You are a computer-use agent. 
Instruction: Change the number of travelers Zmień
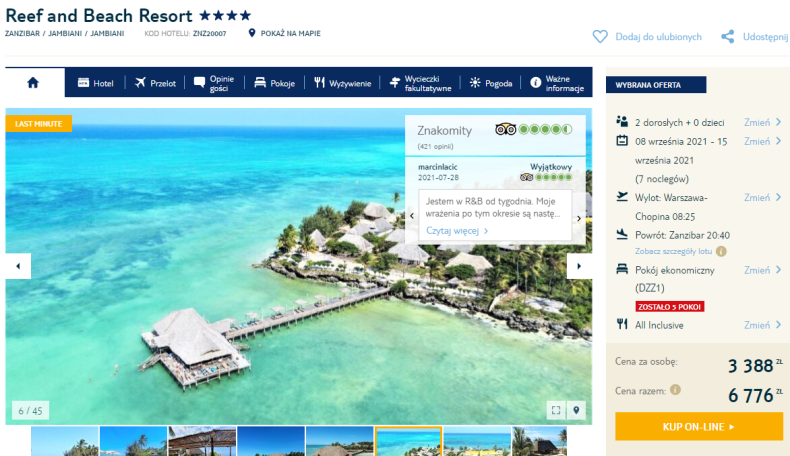click(x=763, y=122)
